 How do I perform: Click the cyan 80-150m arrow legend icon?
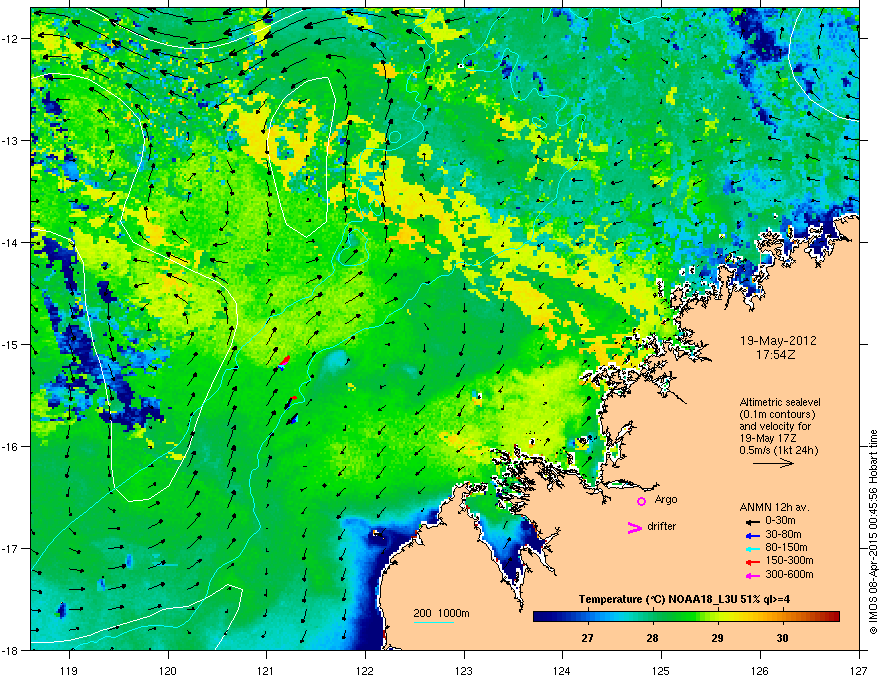(753, 548)
